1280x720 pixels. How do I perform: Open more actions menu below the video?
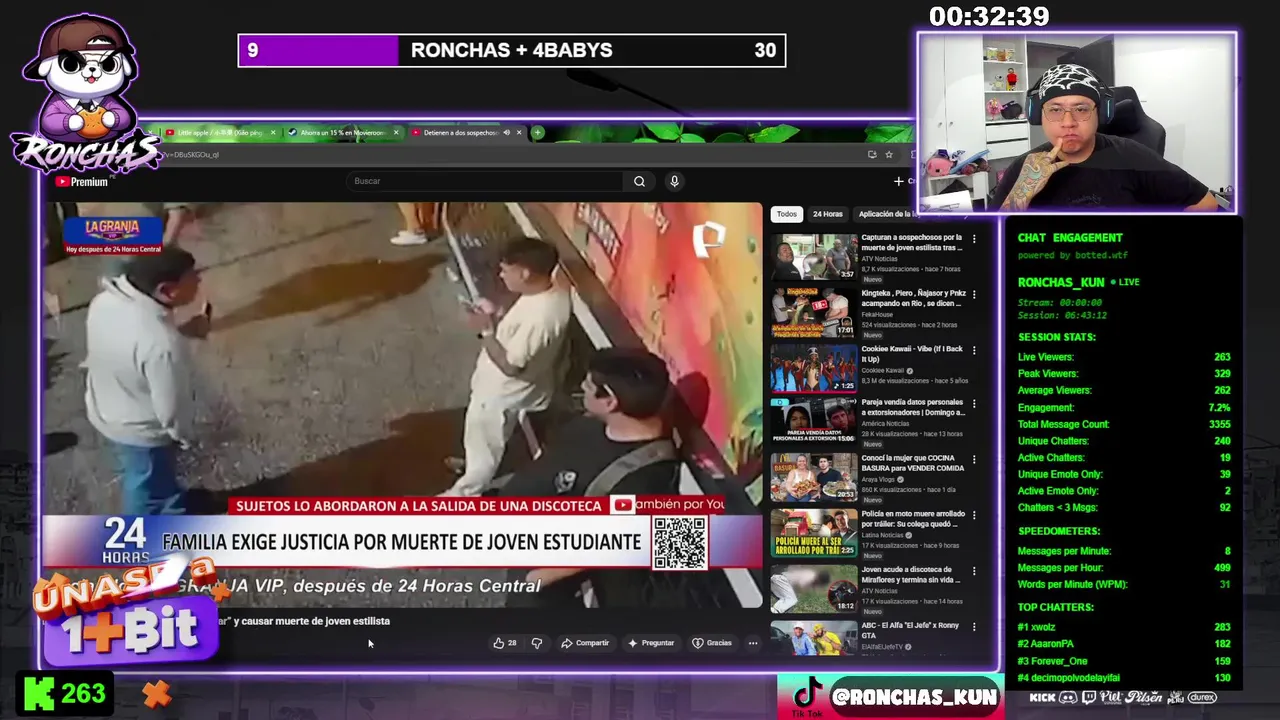753,643
